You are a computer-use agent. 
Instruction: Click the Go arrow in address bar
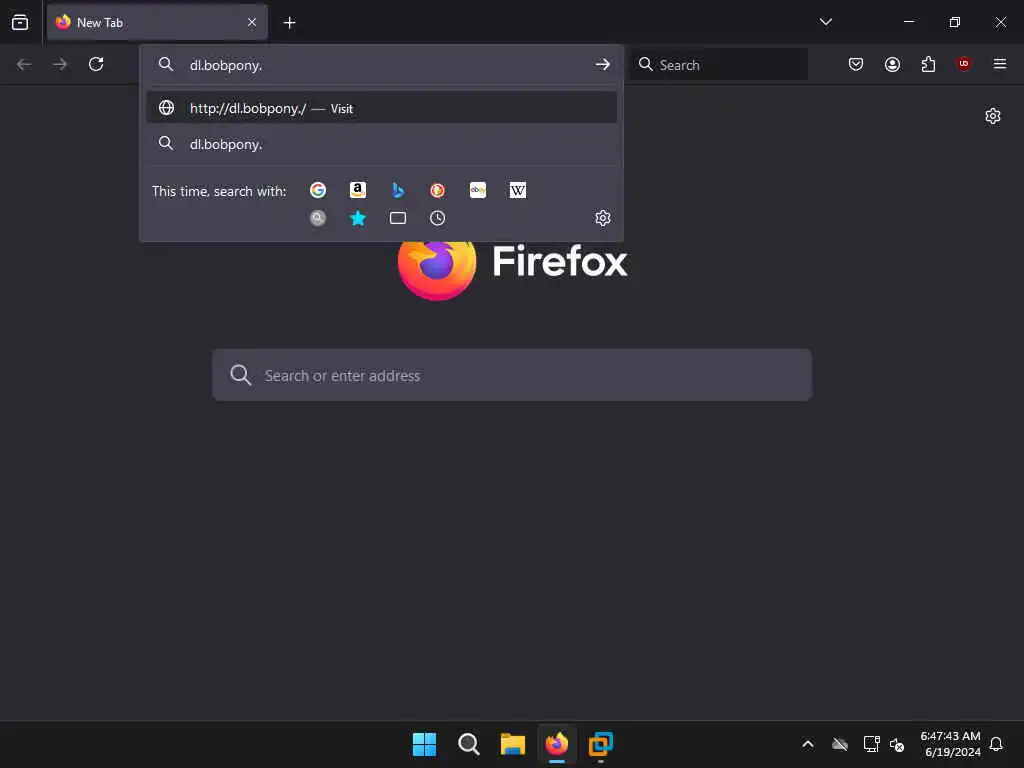(x=602, y=65)
